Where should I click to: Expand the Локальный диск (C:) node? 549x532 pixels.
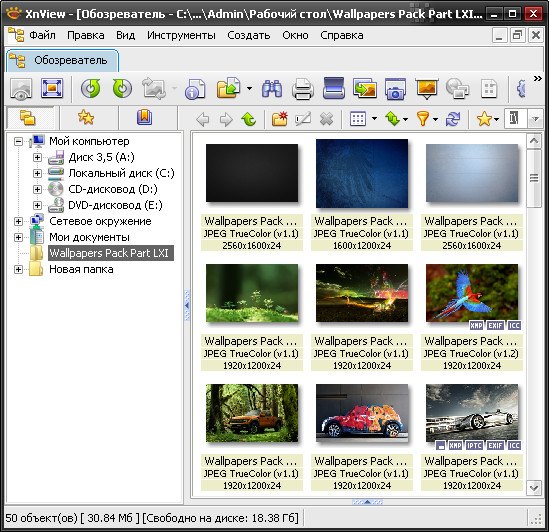point(37,173)
